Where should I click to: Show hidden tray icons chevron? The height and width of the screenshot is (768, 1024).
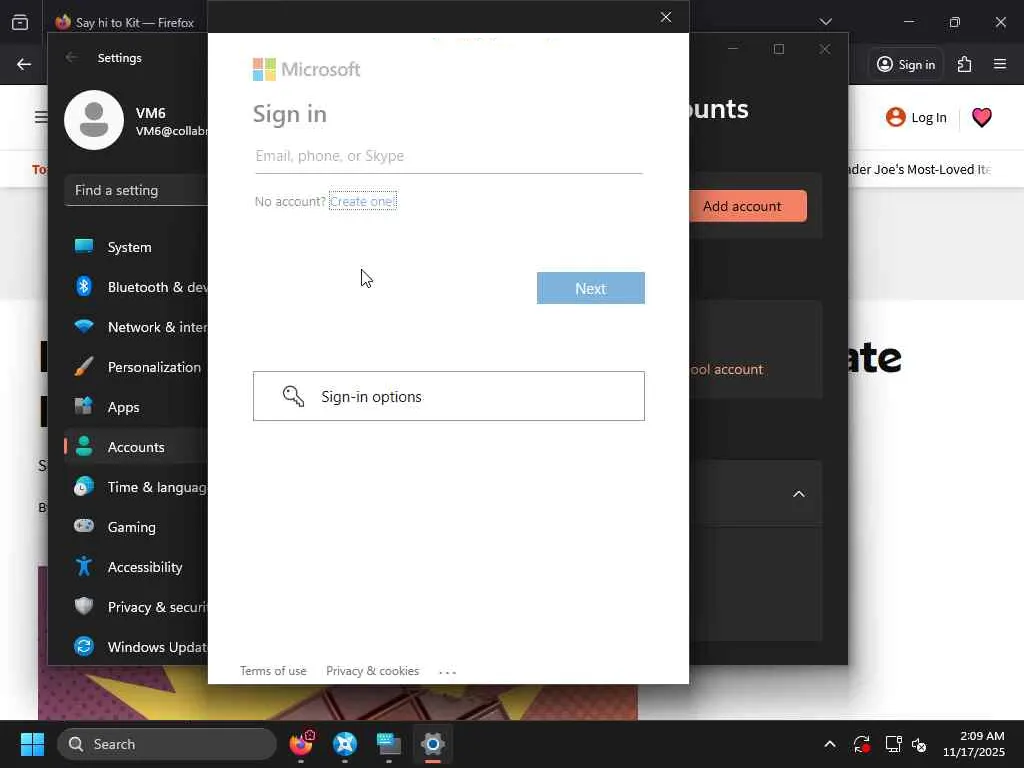point(829,744)
